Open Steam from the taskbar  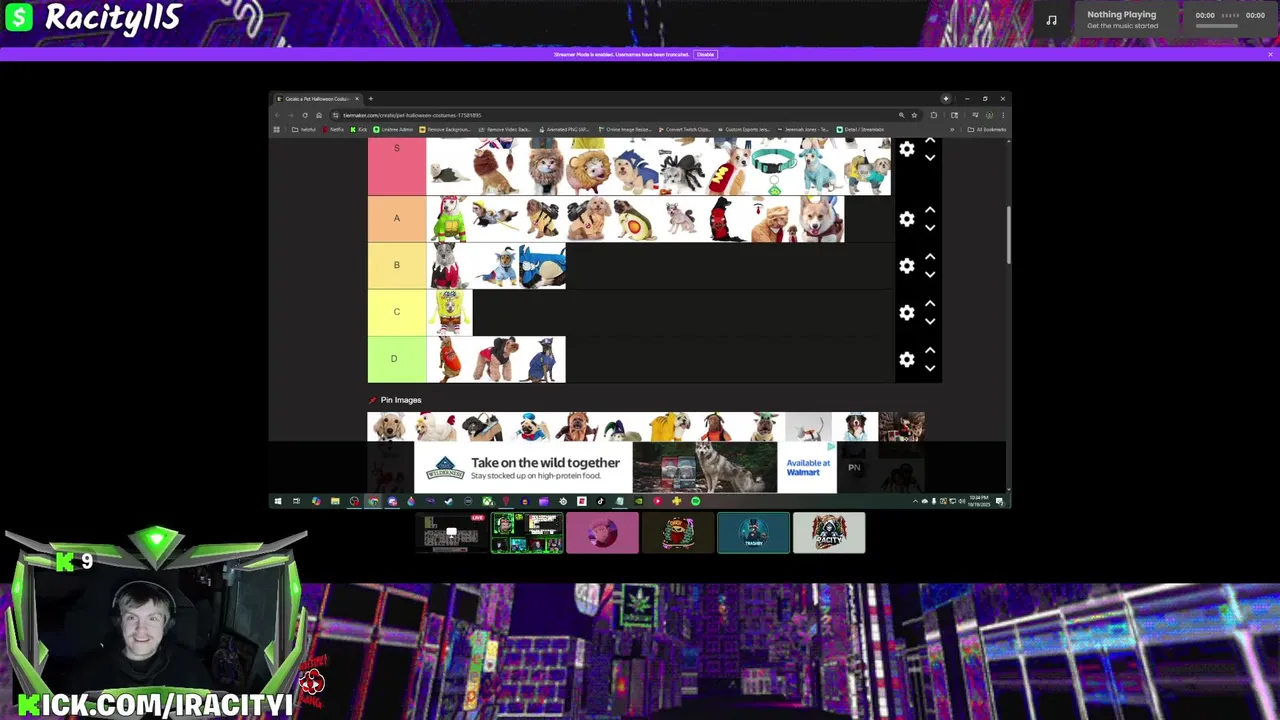[x=449, y=501]
